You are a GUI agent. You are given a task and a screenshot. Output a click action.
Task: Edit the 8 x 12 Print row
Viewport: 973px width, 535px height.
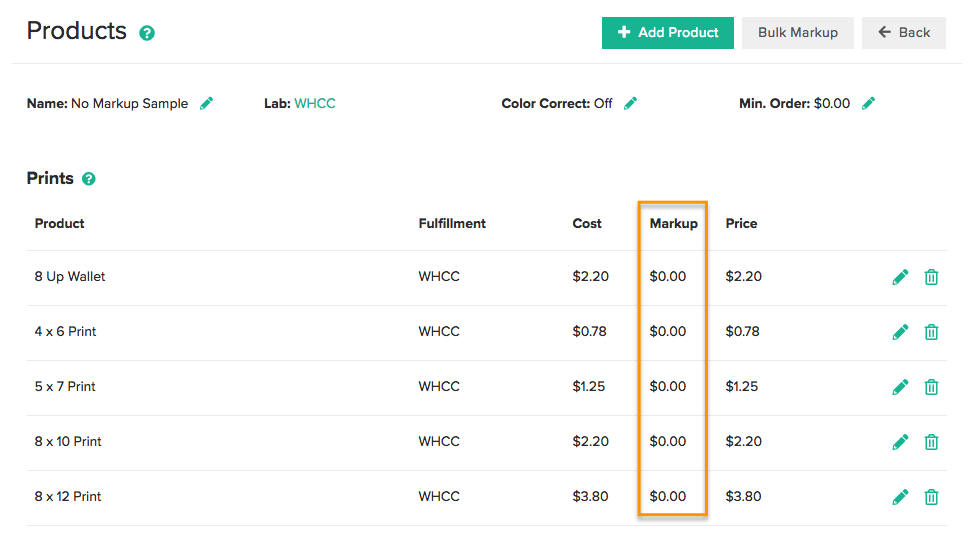[900, 497]
